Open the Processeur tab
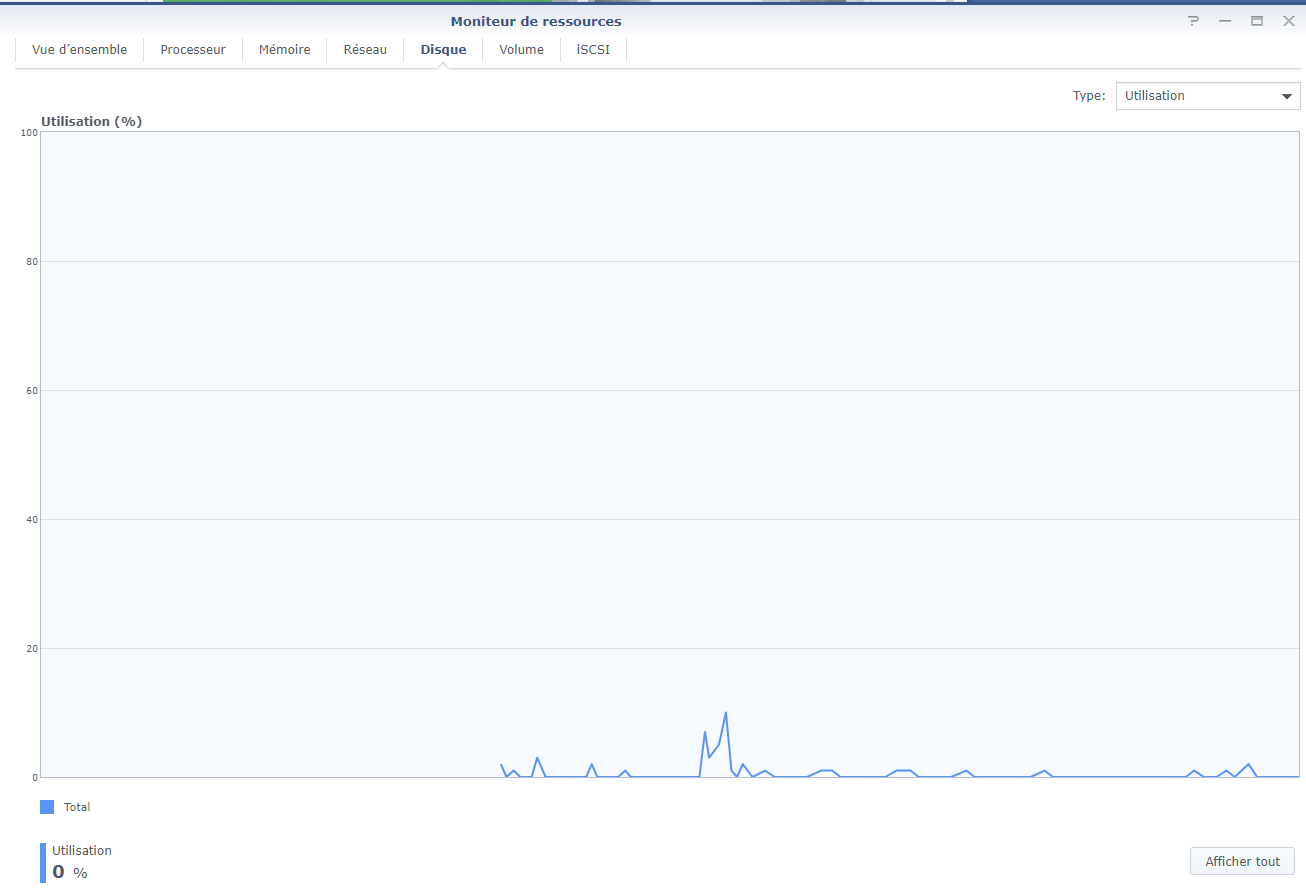 tap(193, 50)
